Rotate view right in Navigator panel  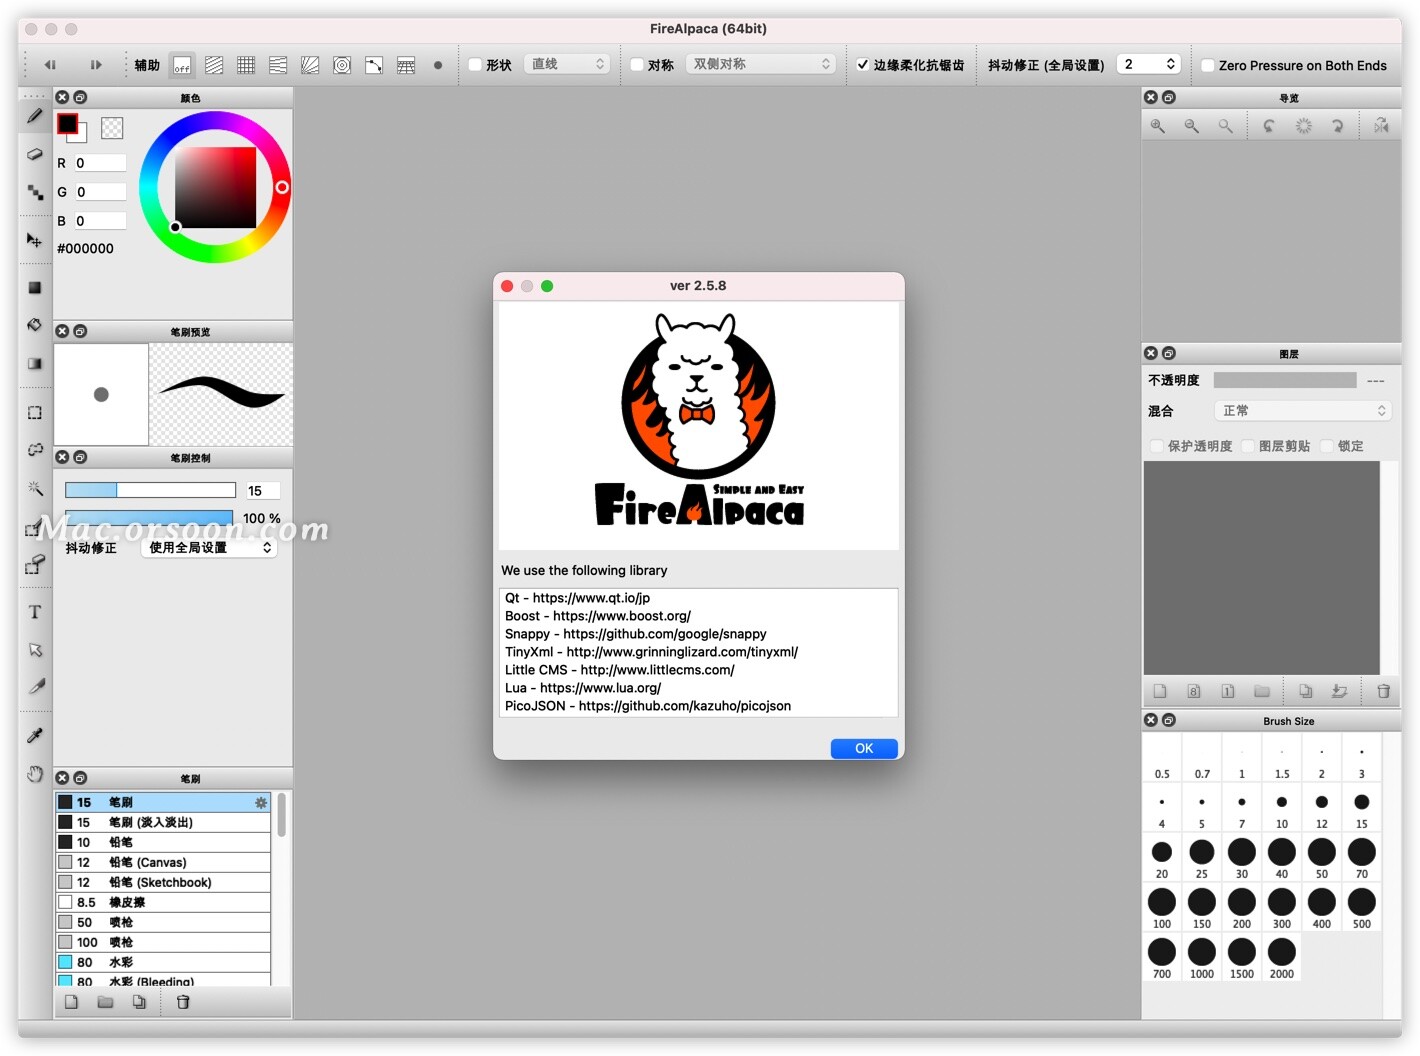(x=1337, y=126)
